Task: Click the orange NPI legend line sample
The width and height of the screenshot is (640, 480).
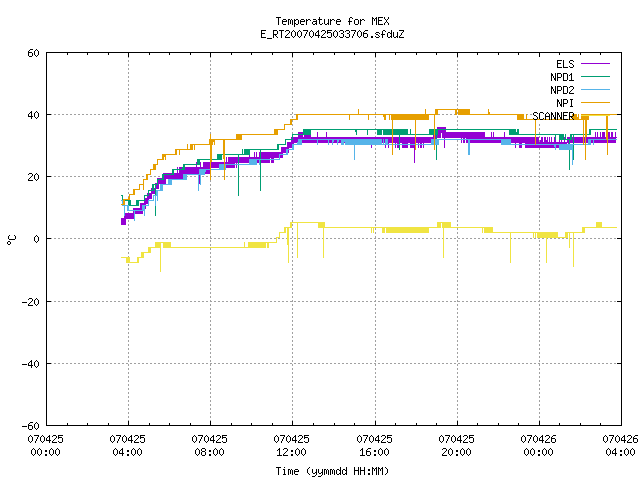Action: click(595, 103)
